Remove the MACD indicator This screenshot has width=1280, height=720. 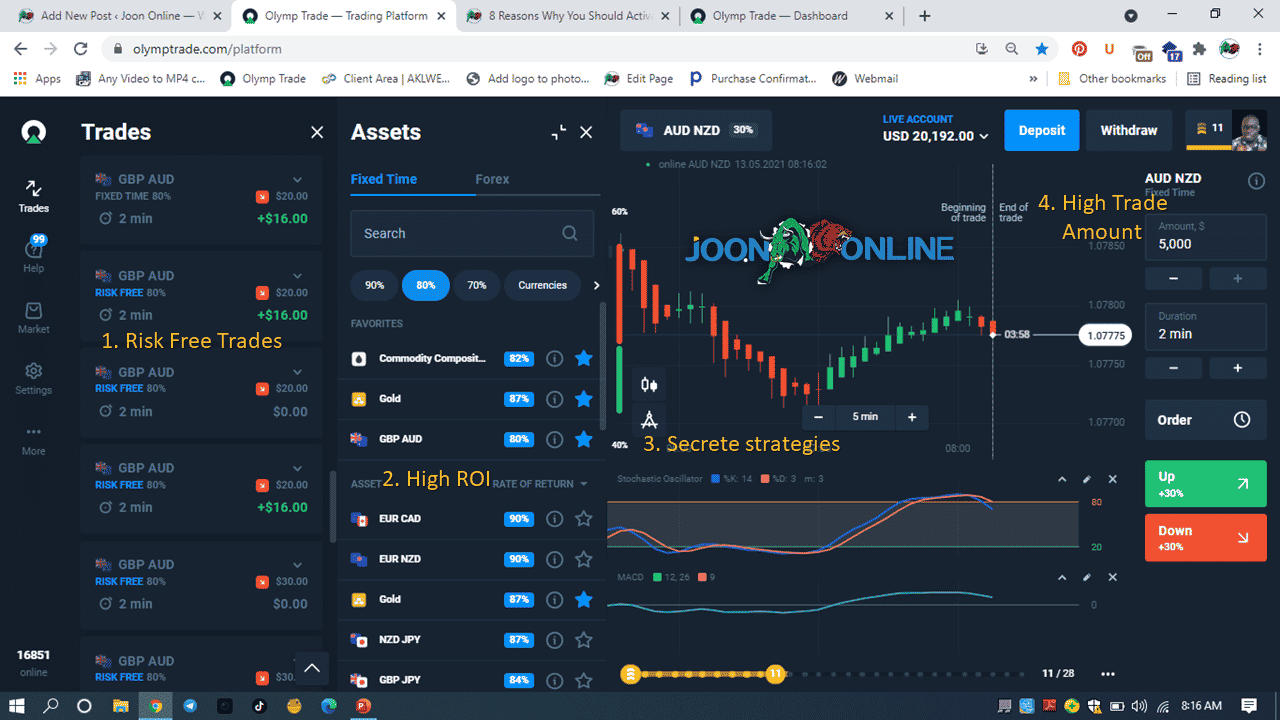pyautogui.click(x=1112, y=577)
